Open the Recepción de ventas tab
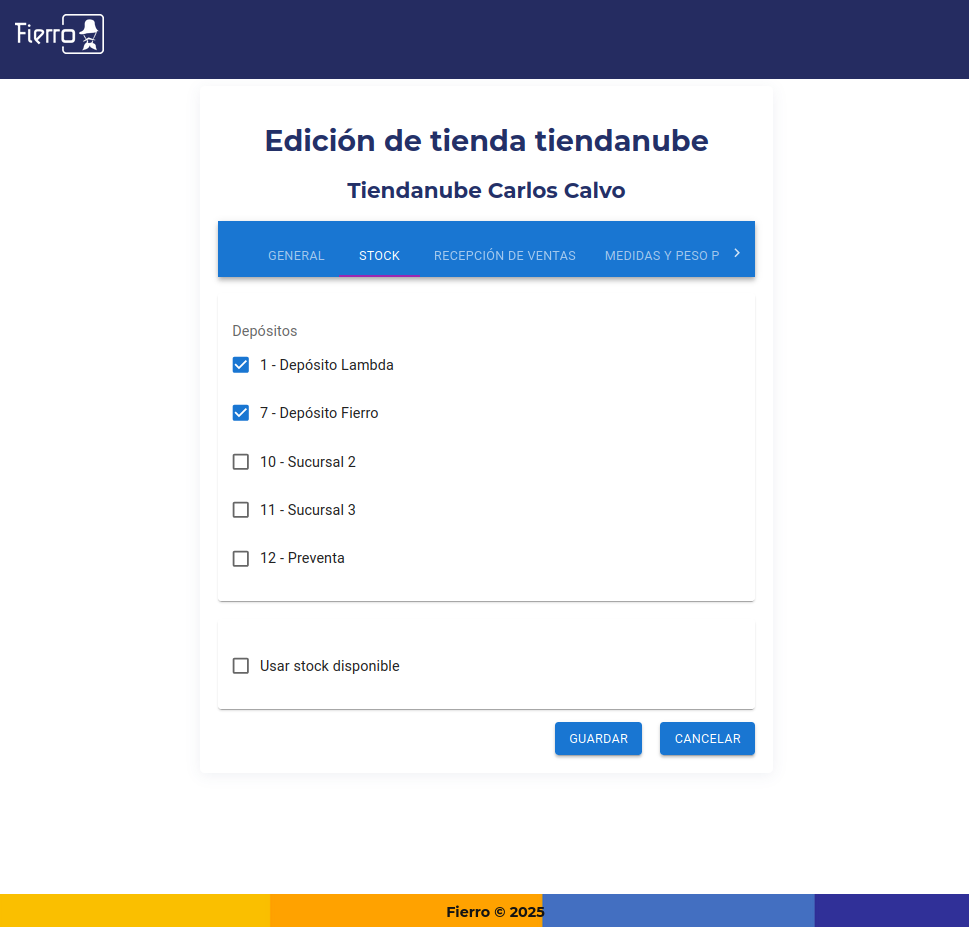Screen dimensions: 969x927 pyautogui.click(x=504, y=256)
